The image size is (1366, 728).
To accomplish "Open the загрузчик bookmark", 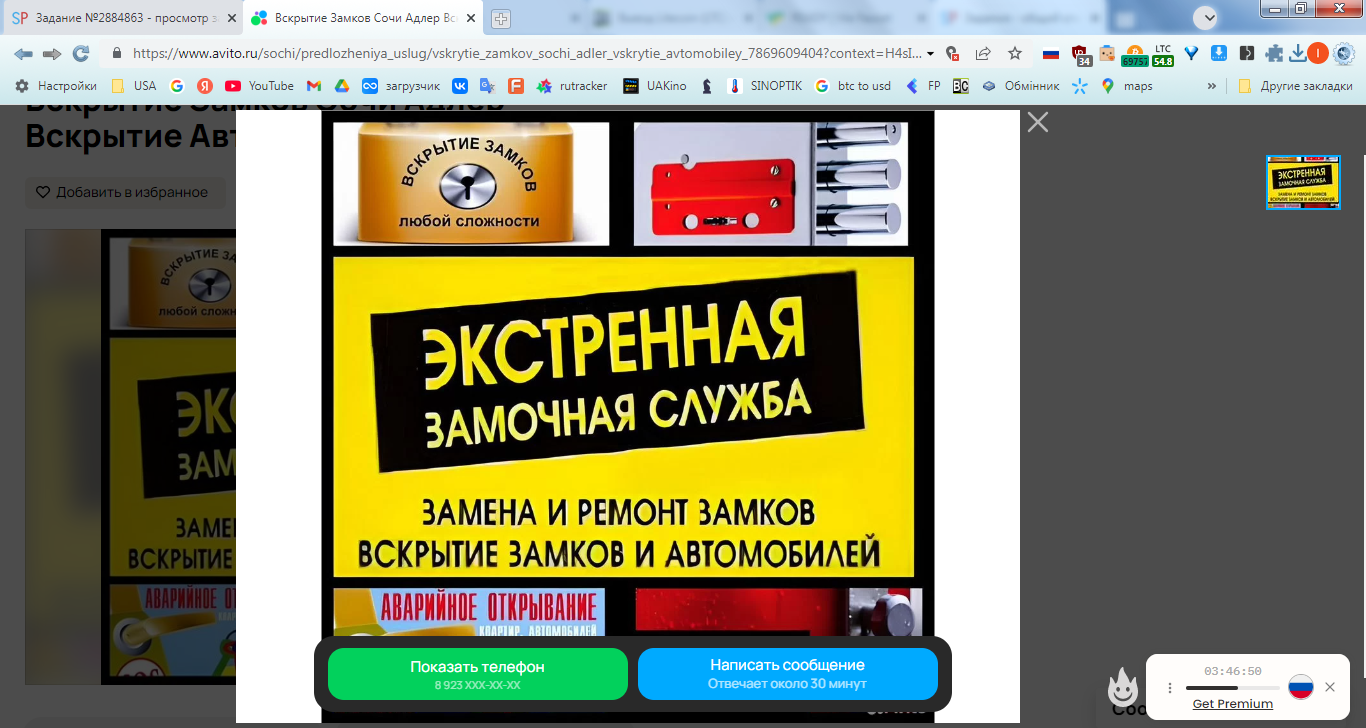I will 401,86.
